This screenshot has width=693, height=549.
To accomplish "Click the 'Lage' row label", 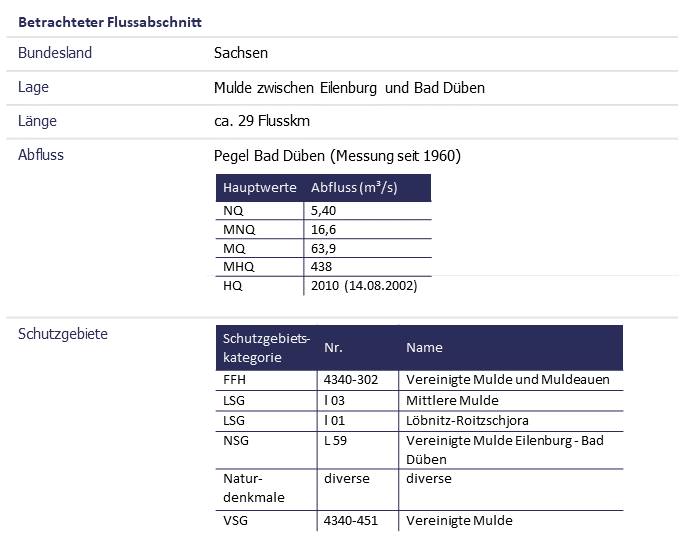I will pyautogui.click(x=33, y=87).
